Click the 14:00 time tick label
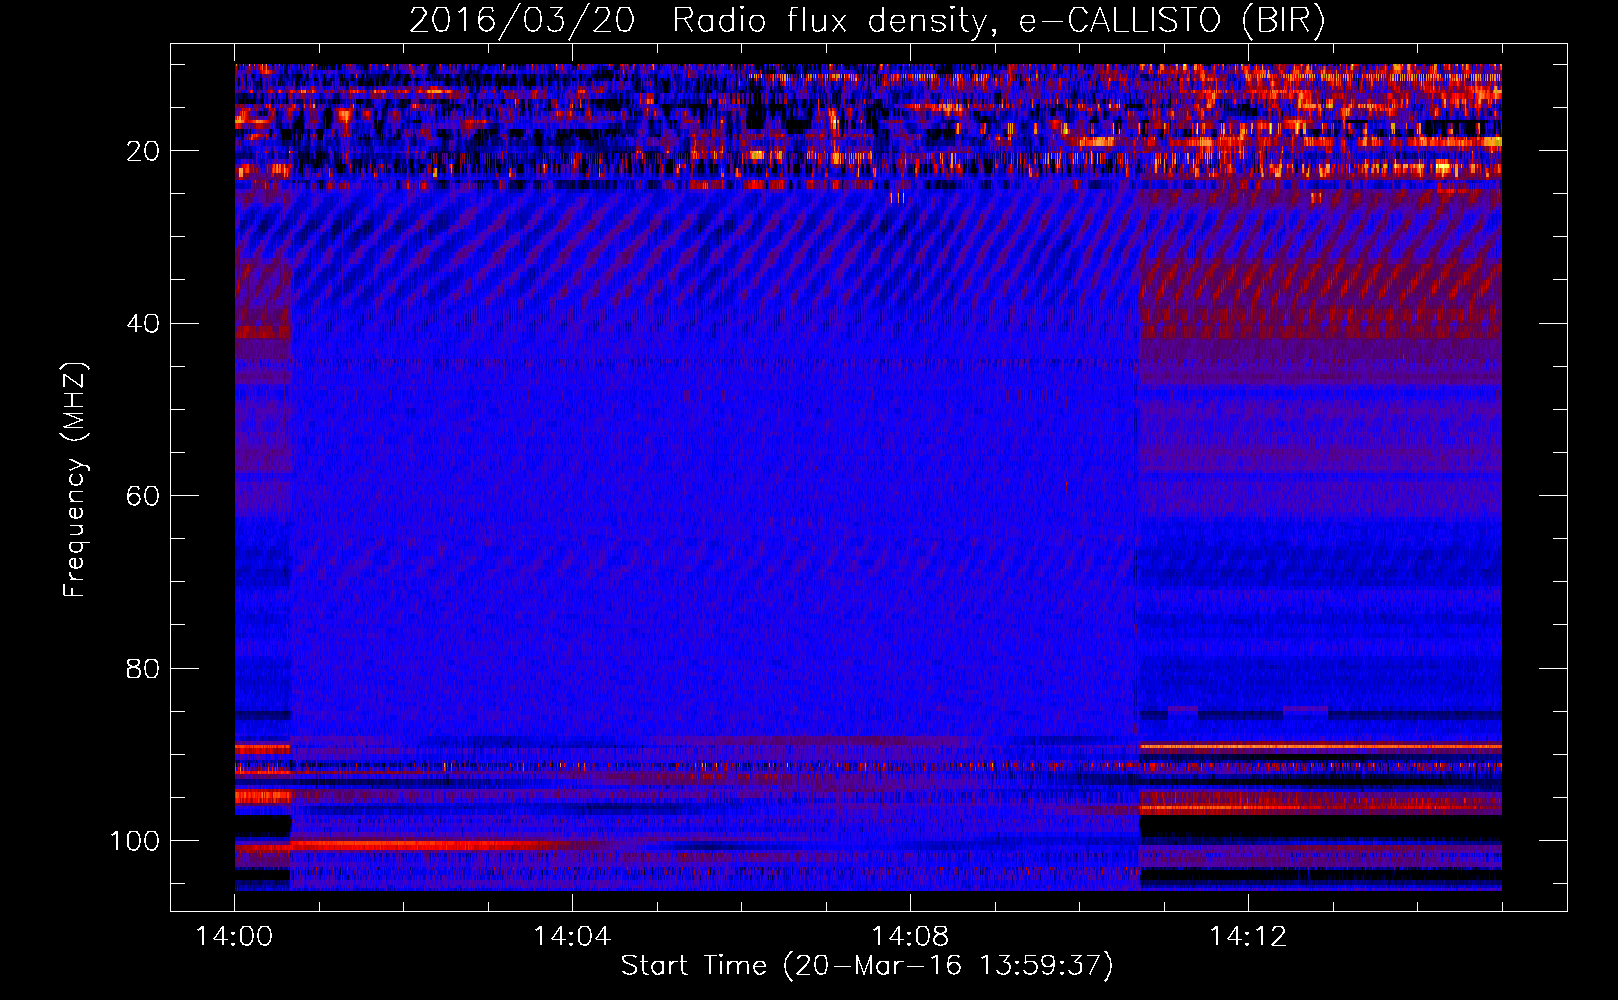Viewport: 1618px width, 1000px height. pos(234,937)
